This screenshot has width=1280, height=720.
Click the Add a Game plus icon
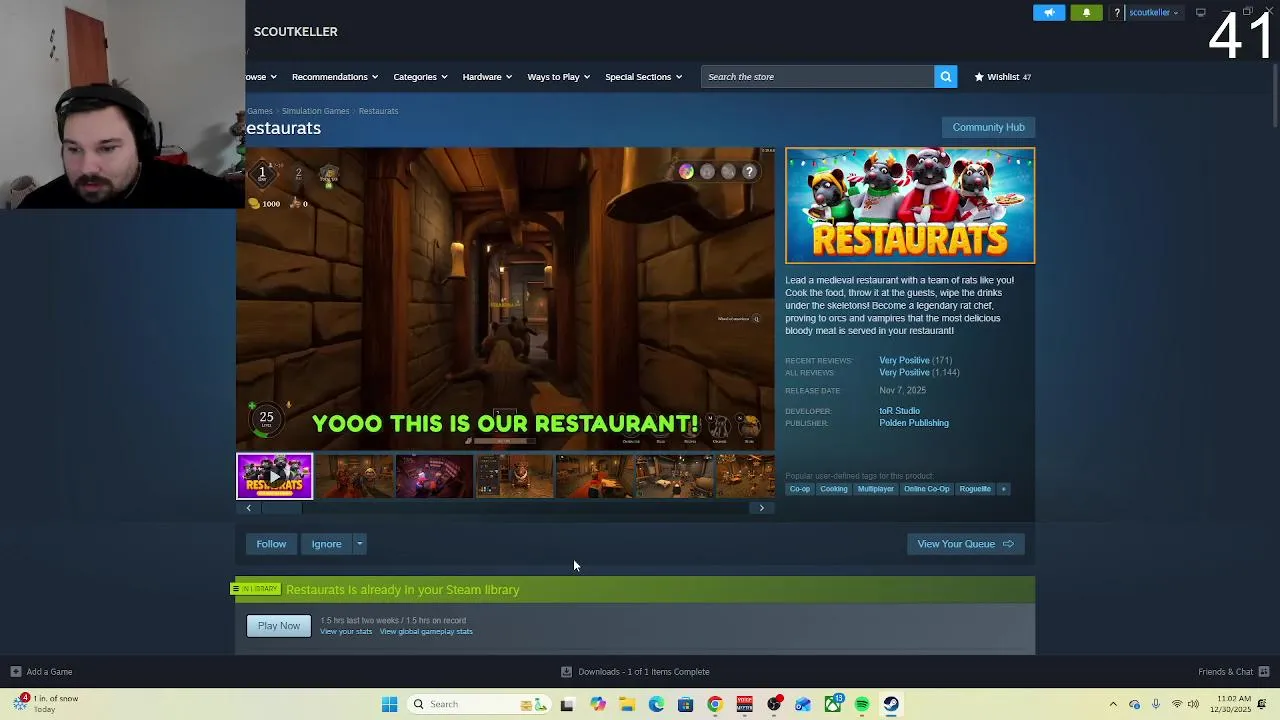[x=15, y=672]
